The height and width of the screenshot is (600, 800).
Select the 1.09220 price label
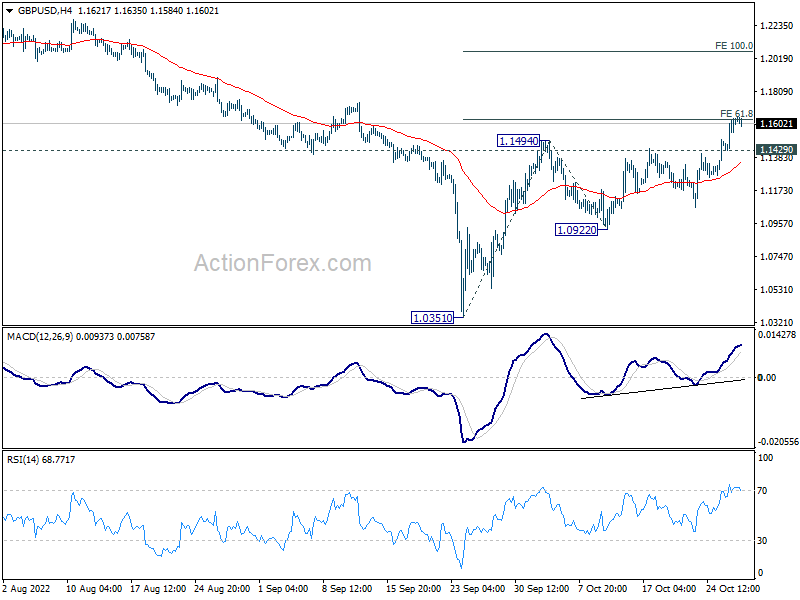click(x=577, y=230)
